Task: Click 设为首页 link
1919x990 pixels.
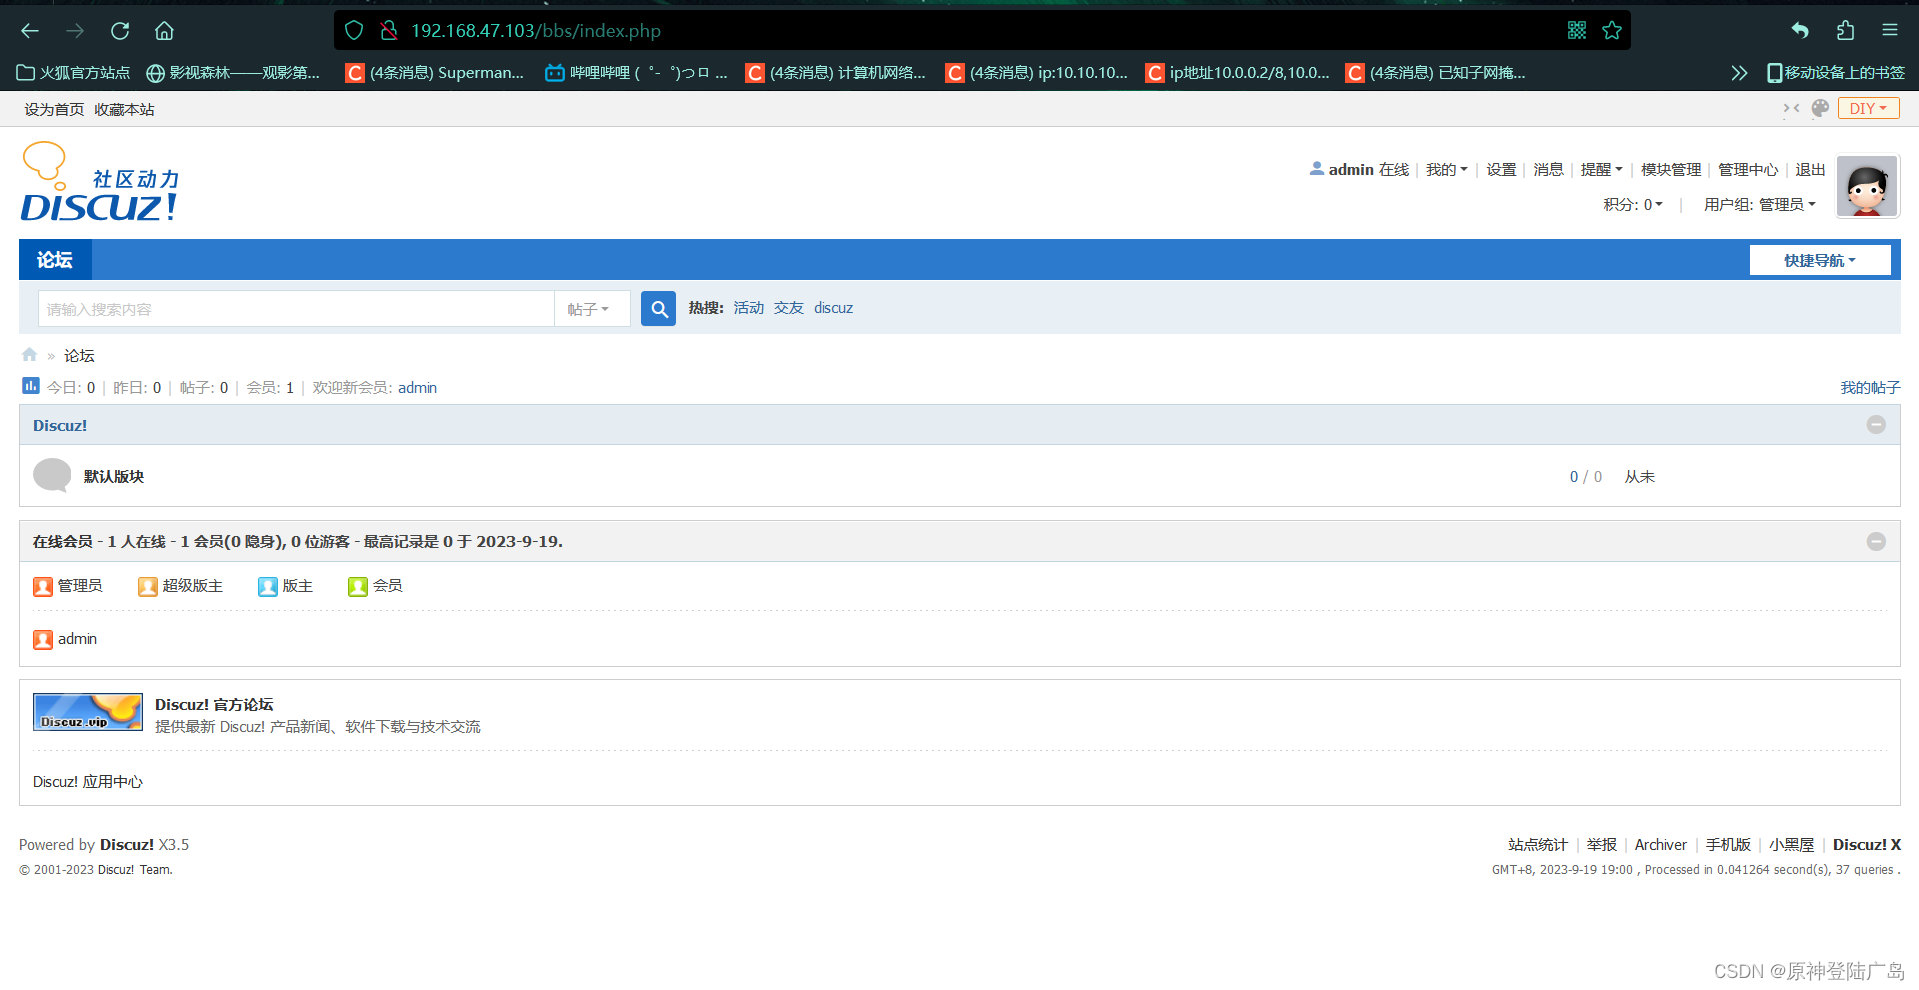Action: click(x=54, y=109)
